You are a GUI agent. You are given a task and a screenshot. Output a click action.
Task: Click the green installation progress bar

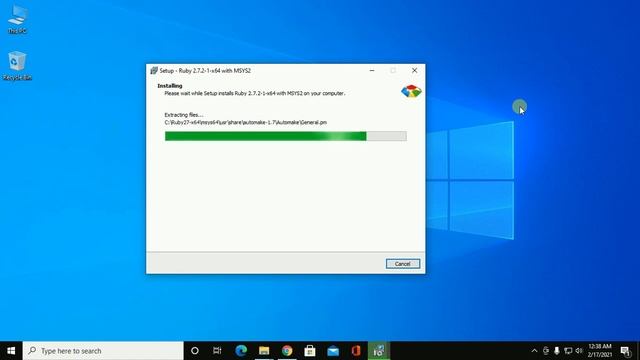pyautogui.click(x=285, y=136)
